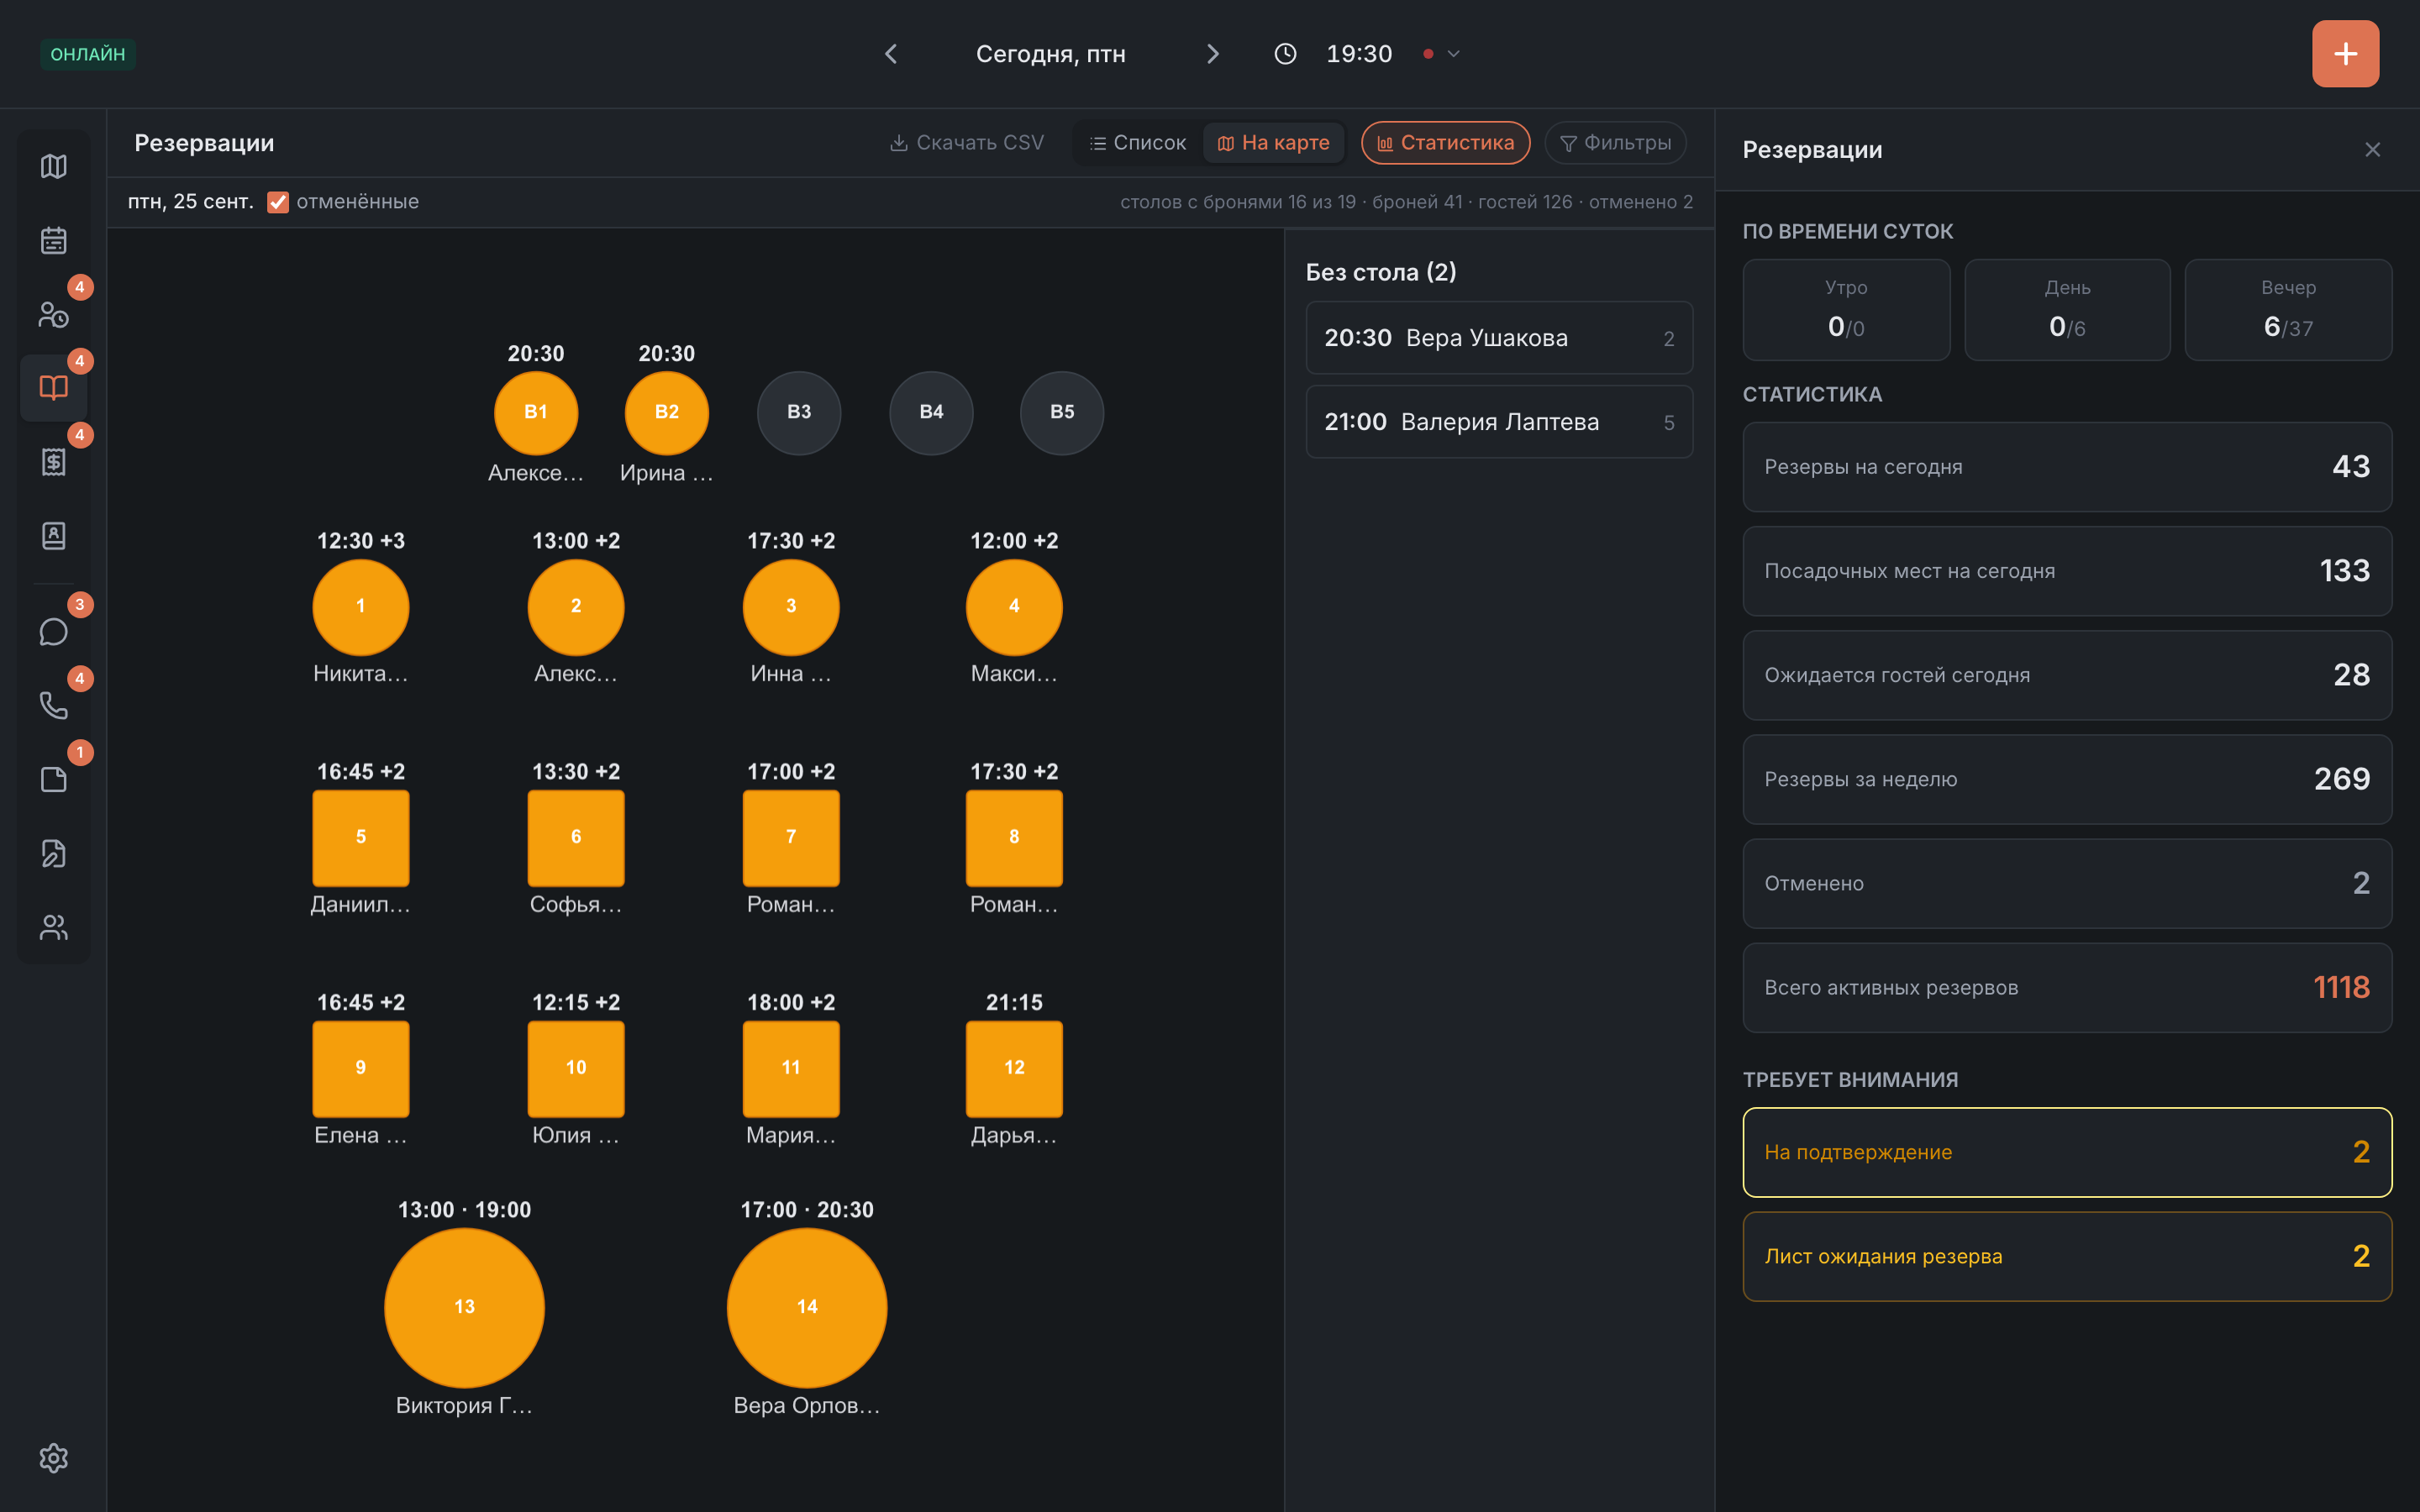The width and height of the screenshot is (2420, 1512).
Task: Click the Отменено statistic row
Action: [x=2067, y=883]
